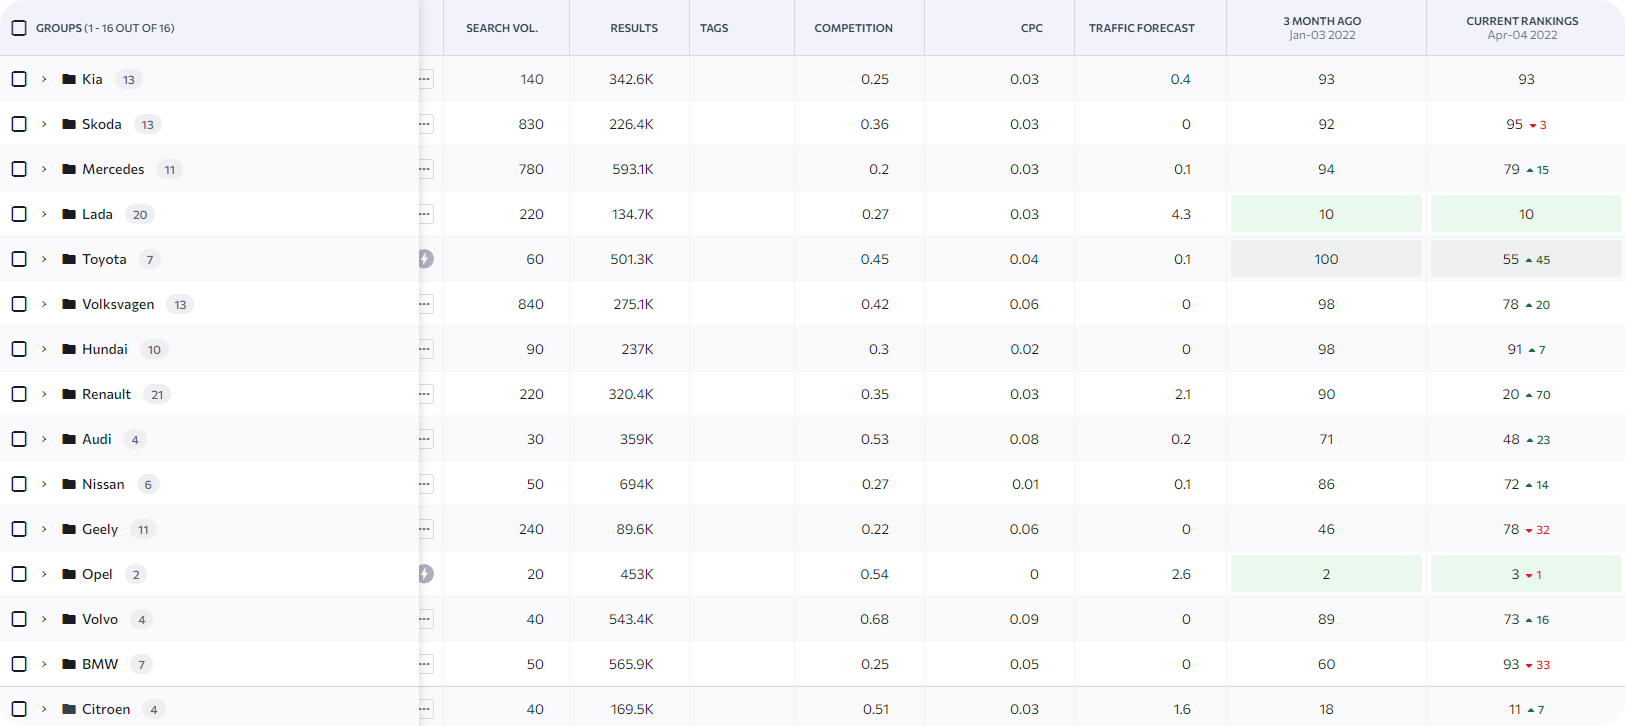
Task: Tick the checkbox for Volvo
Action: 19,619
